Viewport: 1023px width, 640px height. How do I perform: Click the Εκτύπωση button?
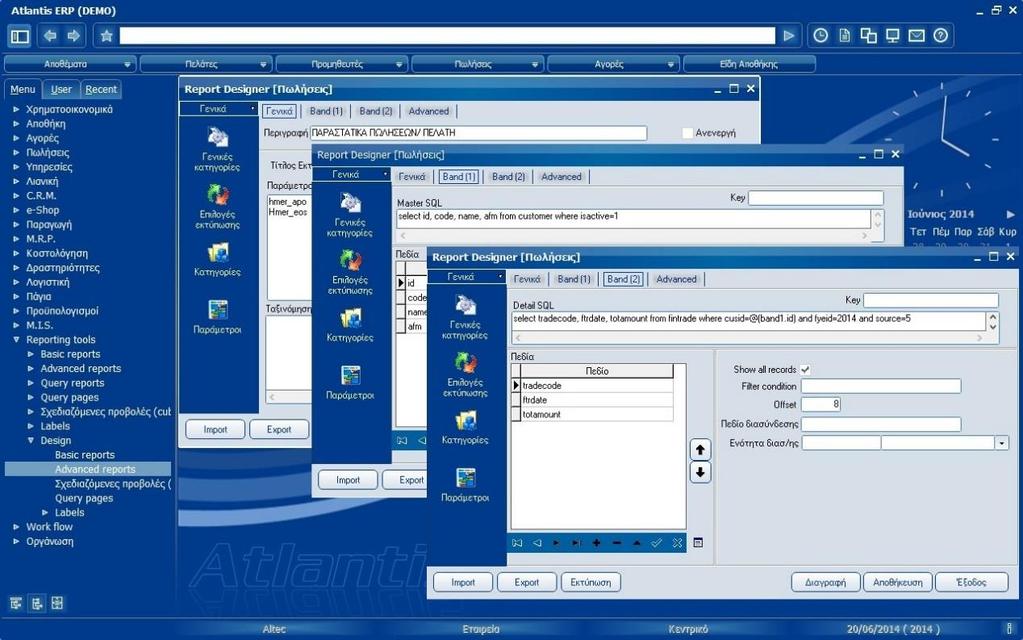(590, 582)
